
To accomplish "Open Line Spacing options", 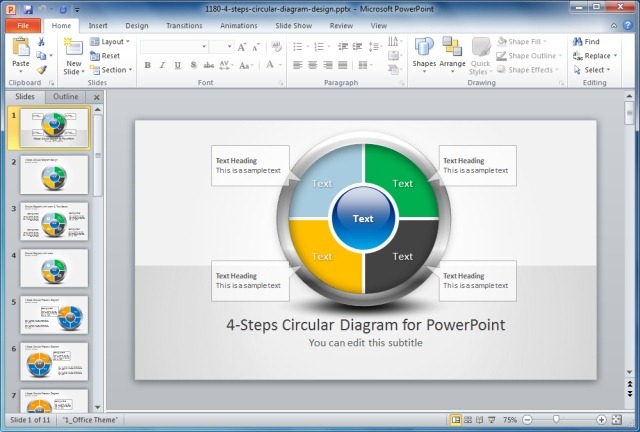I will pos(375,47).
